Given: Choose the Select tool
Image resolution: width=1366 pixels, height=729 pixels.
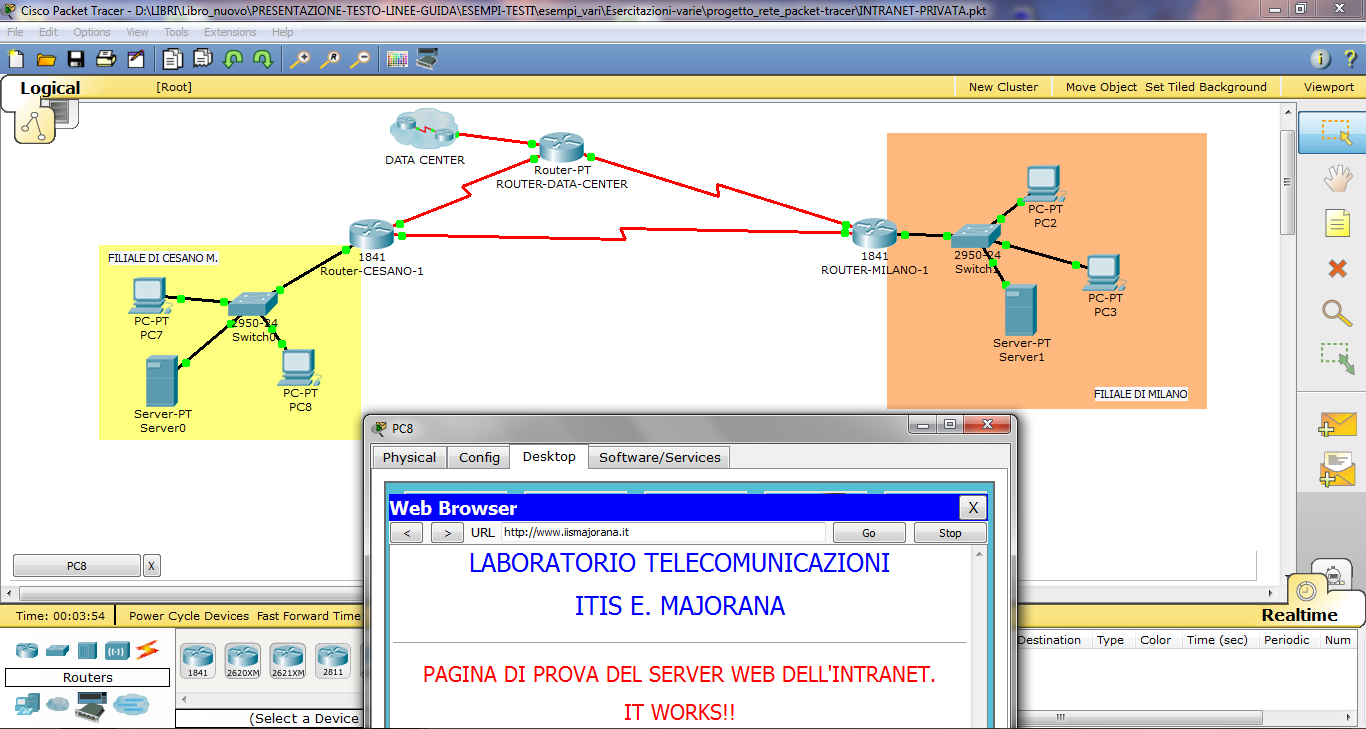Looking at the screenshot, I should click(x=1336, y=133).
